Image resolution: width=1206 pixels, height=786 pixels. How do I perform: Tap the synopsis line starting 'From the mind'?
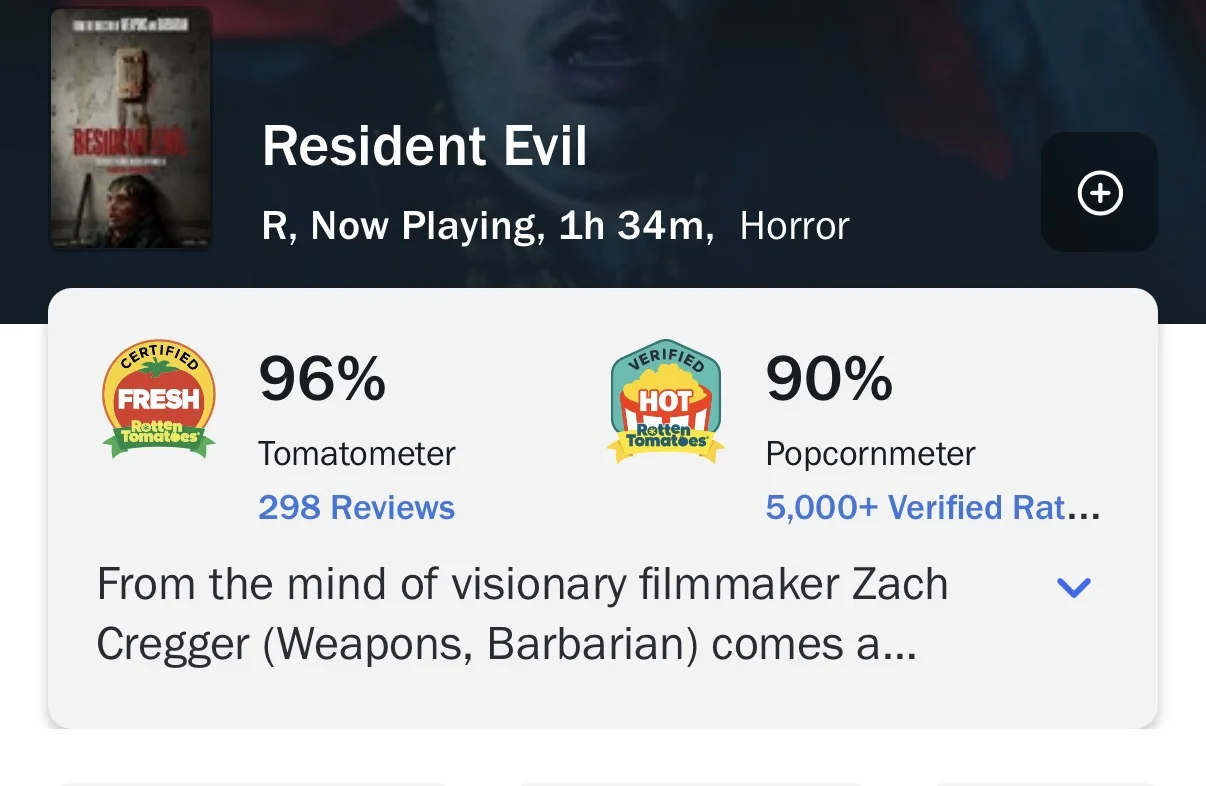tap(522, 585)
